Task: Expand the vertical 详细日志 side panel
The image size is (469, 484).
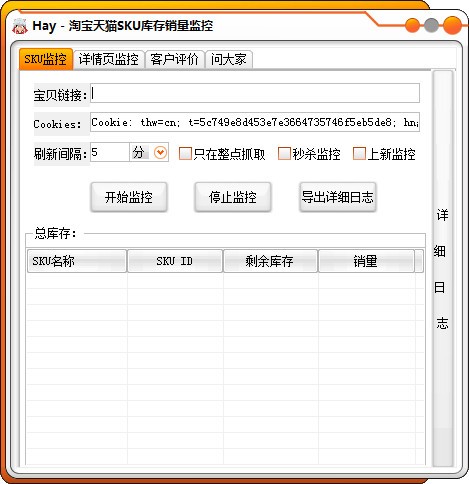Action: click(x=442, y=268)
